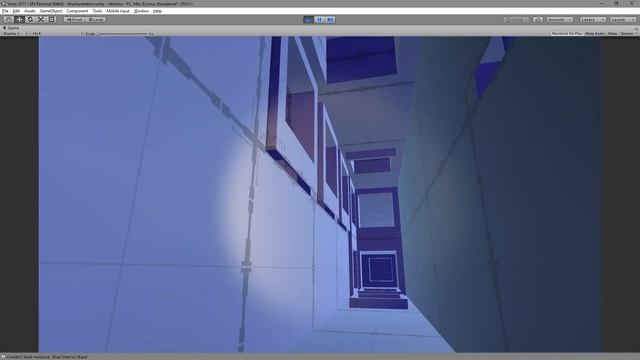
Task: Open the Window menu
Action: (141, 11)
